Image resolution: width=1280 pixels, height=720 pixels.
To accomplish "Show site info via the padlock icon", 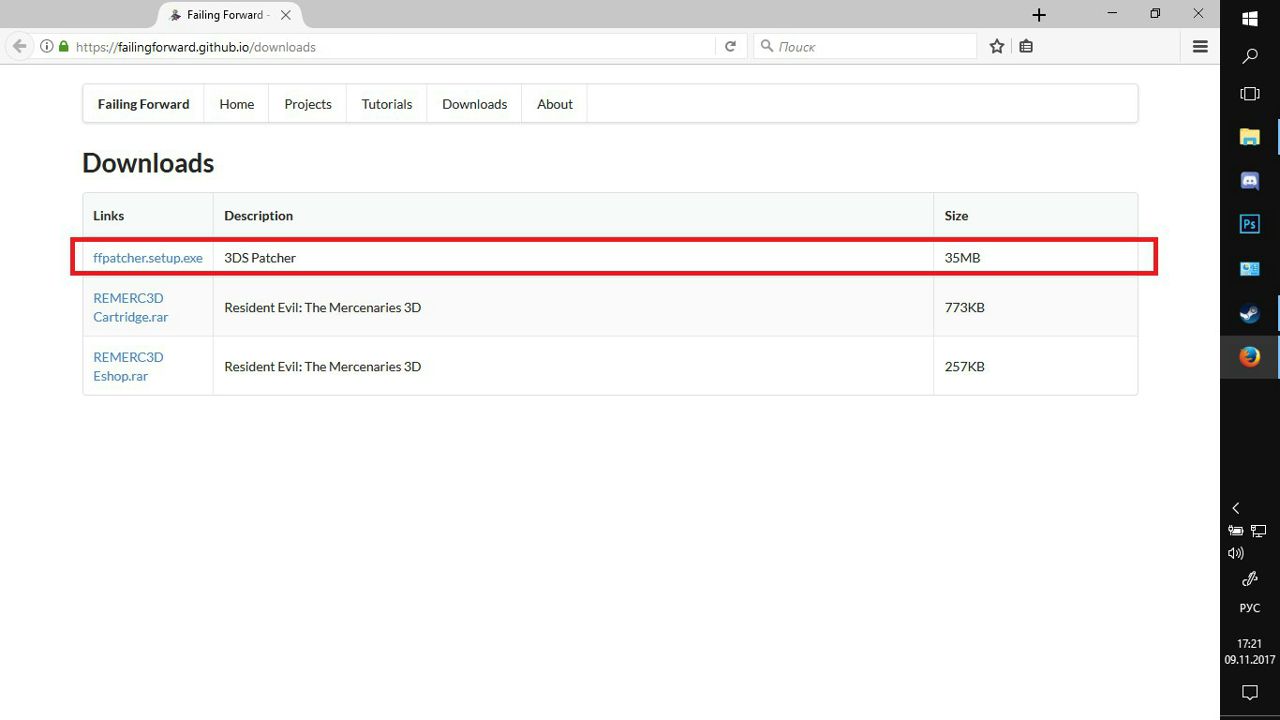I will click(x=64, y=46).
